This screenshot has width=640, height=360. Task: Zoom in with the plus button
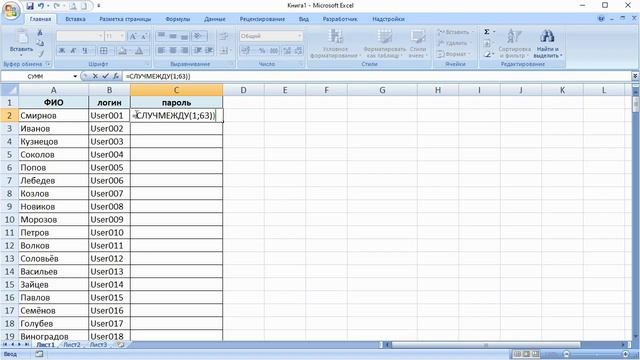[625, 354]
